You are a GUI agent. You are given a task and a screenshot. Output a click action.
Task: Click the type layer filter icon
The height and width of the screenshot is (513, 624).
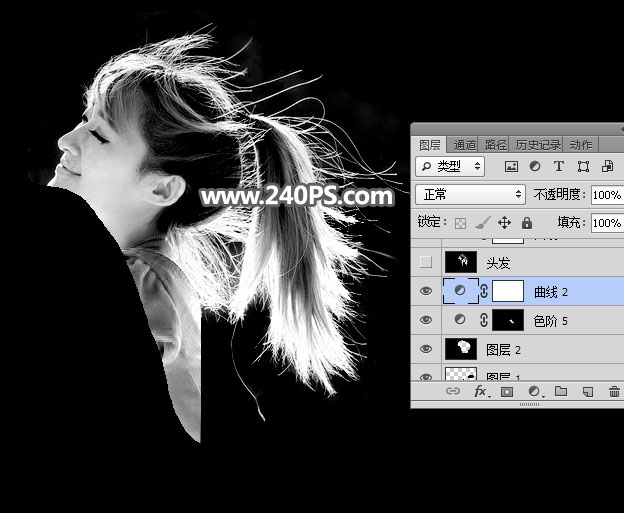click(559, 166)
